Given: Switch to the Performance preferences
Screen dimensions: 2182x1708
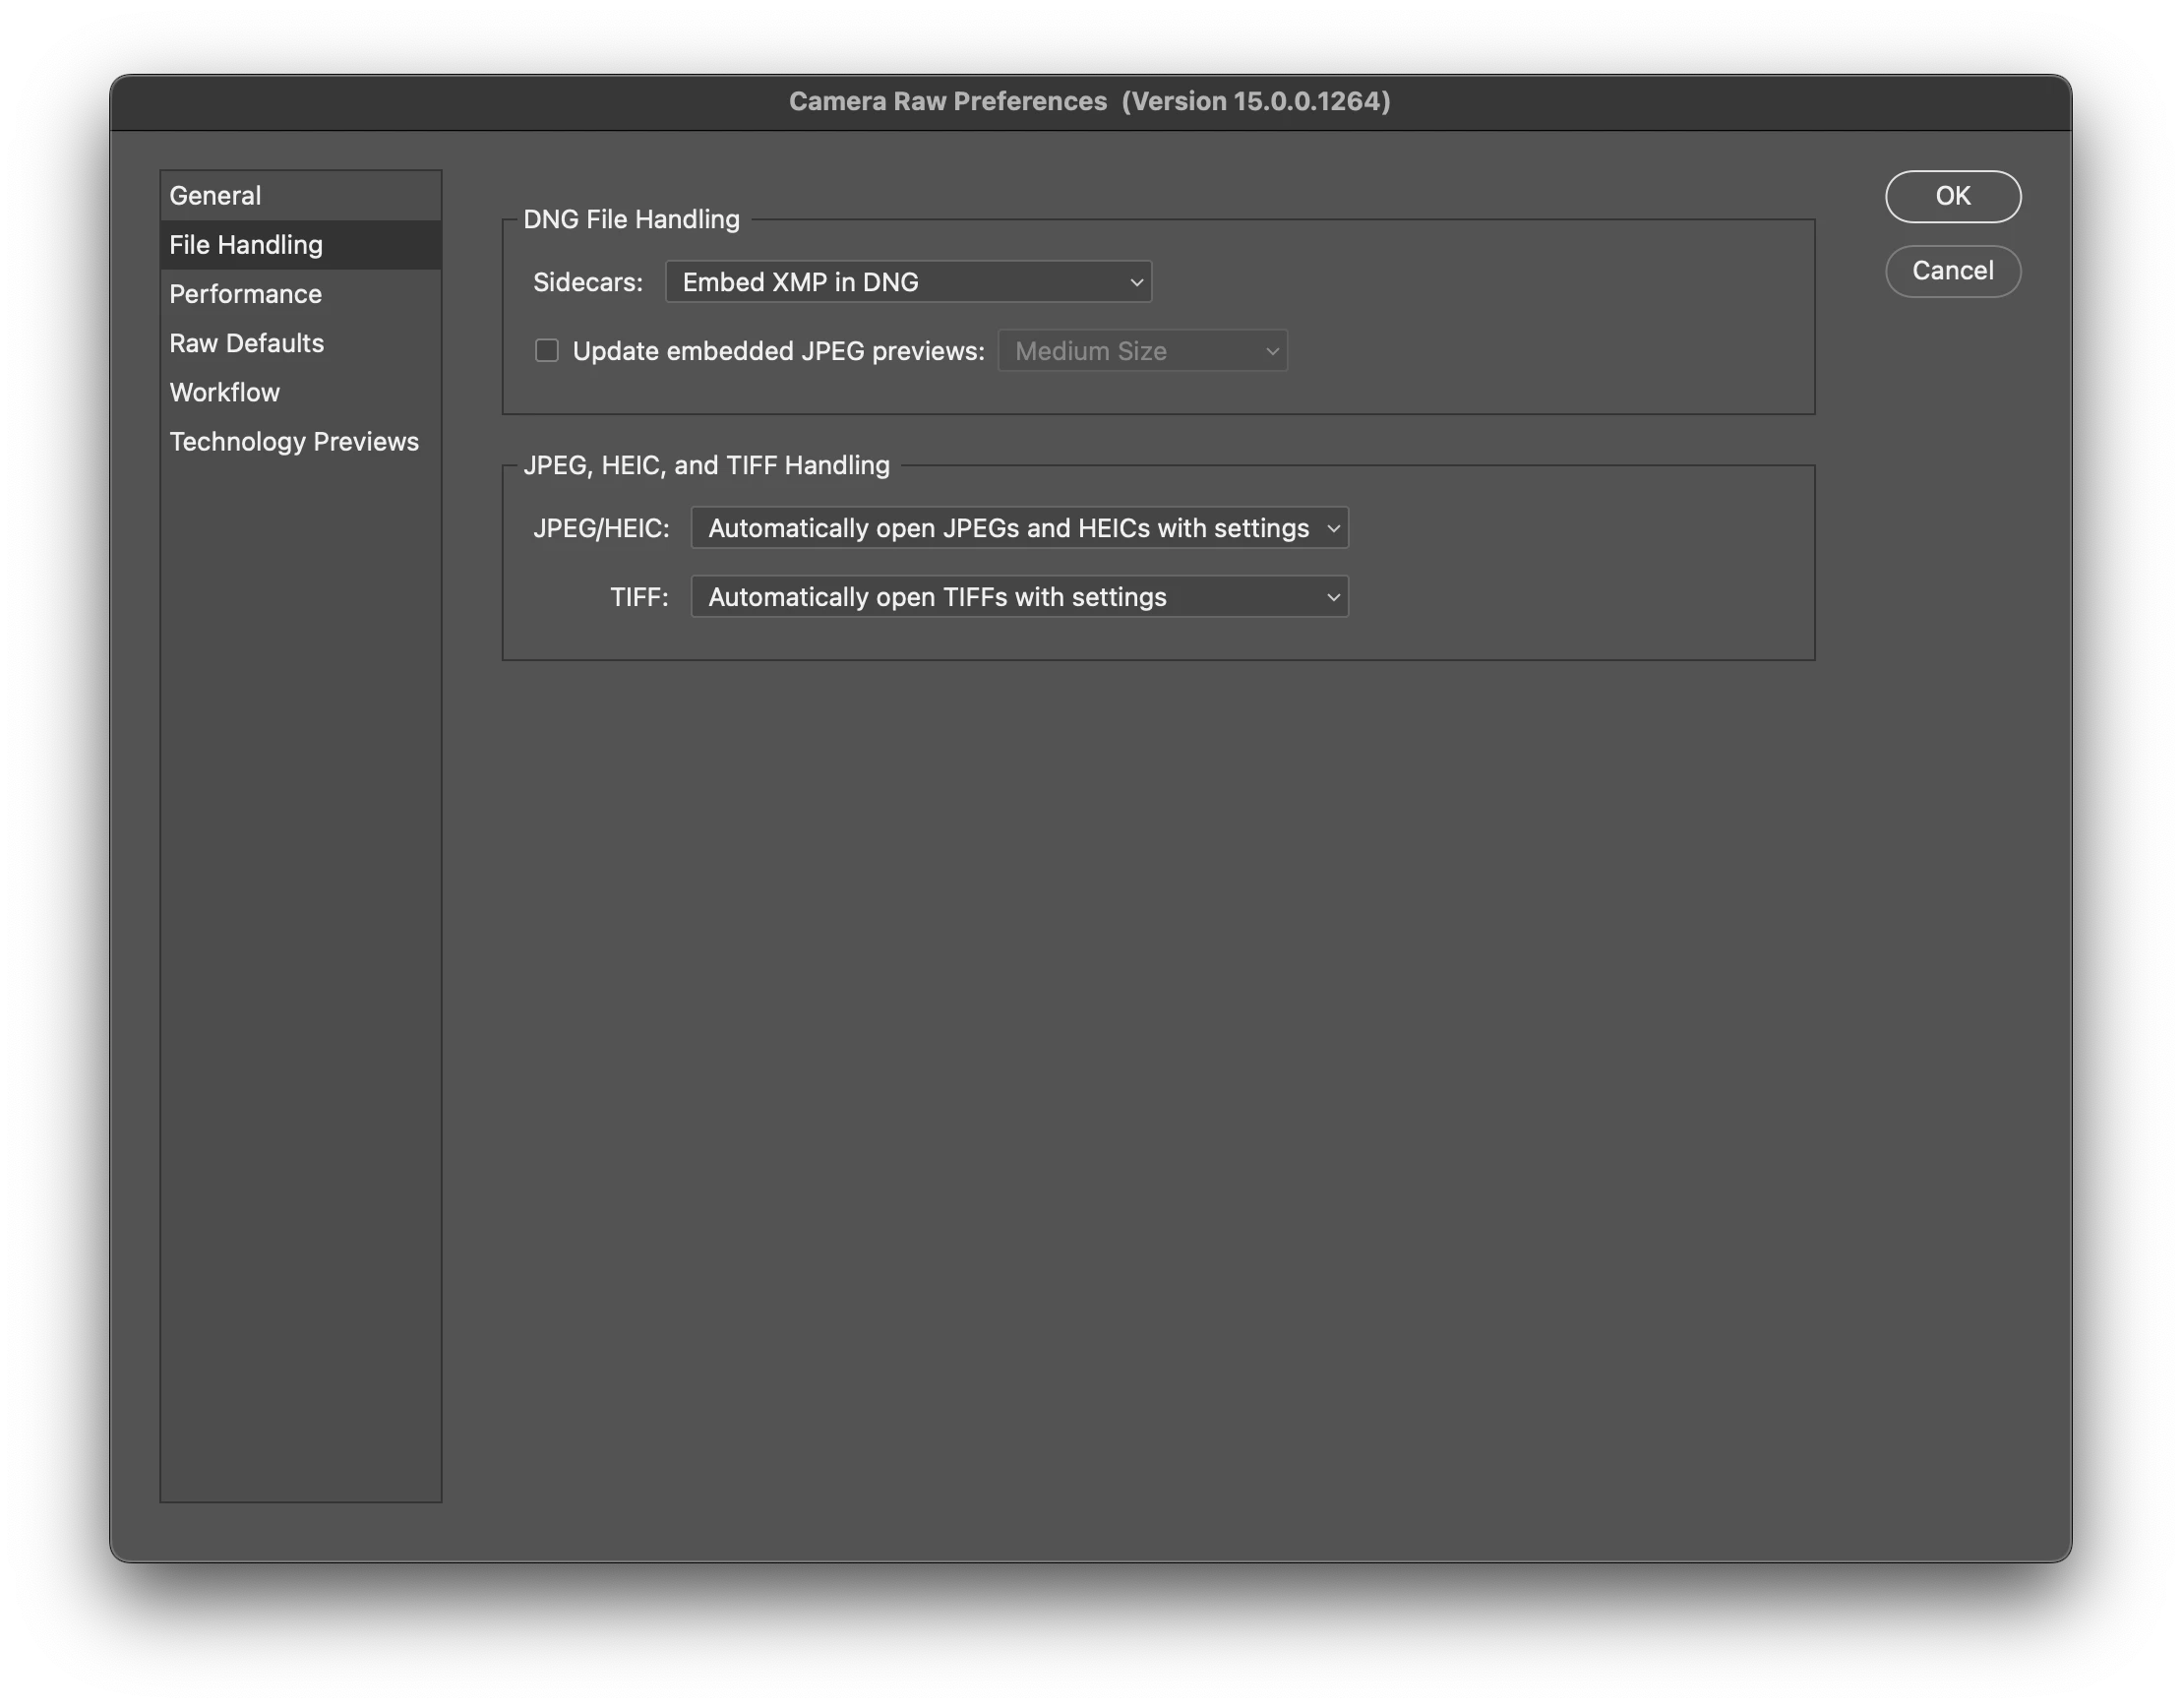Looking at the screenshot, I should [245, 294].
